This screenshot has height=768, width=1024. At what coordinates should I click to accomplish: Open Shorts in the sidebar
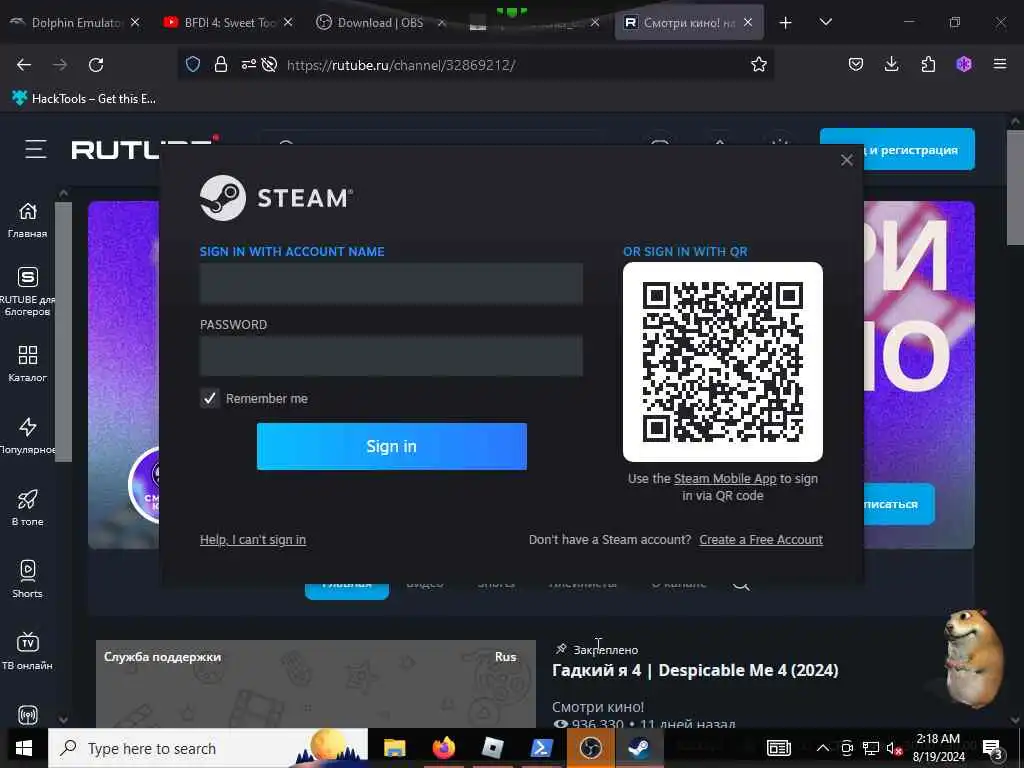tap(27, 580)
